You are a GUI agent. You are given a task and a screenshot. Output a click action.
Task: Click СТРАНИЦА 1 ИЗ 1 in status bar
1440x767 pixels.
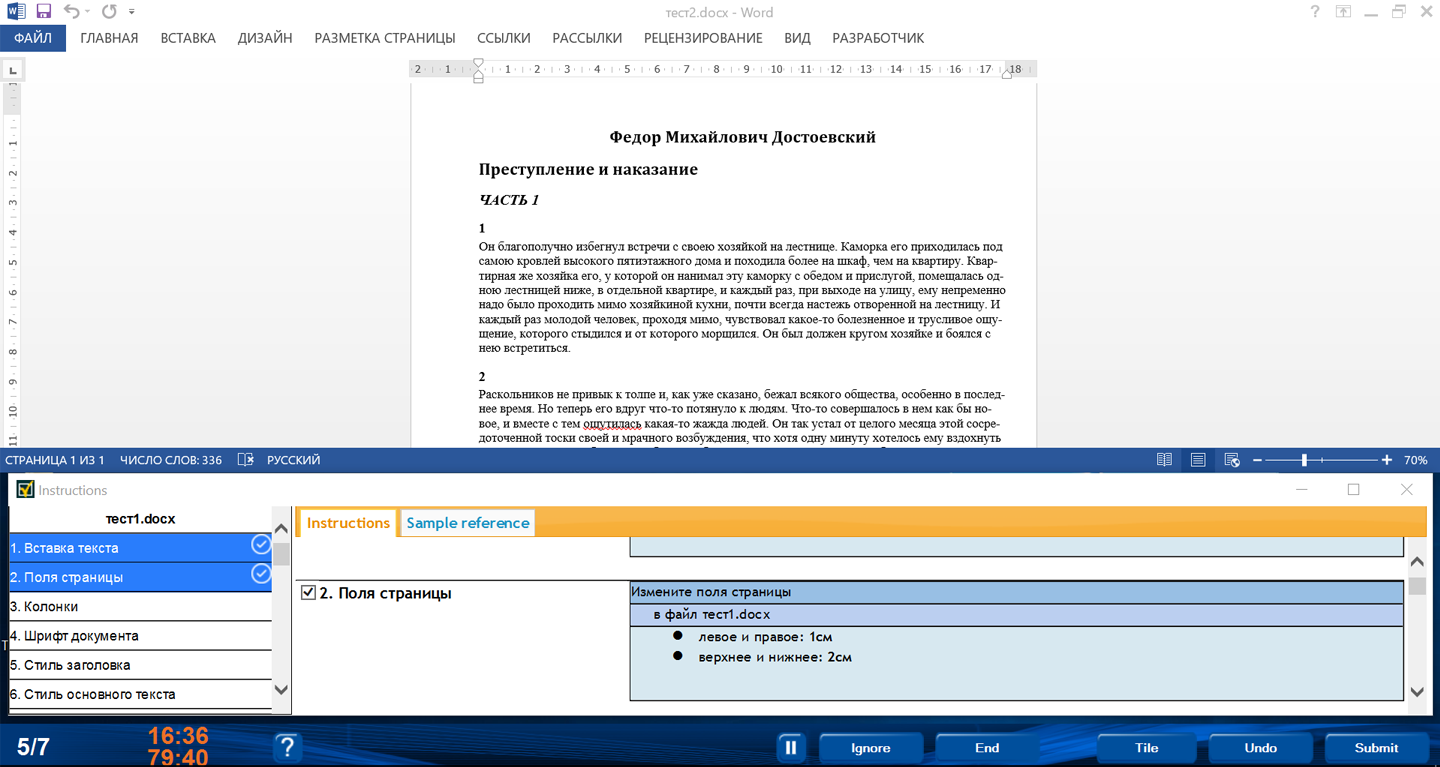pos(54,460)
